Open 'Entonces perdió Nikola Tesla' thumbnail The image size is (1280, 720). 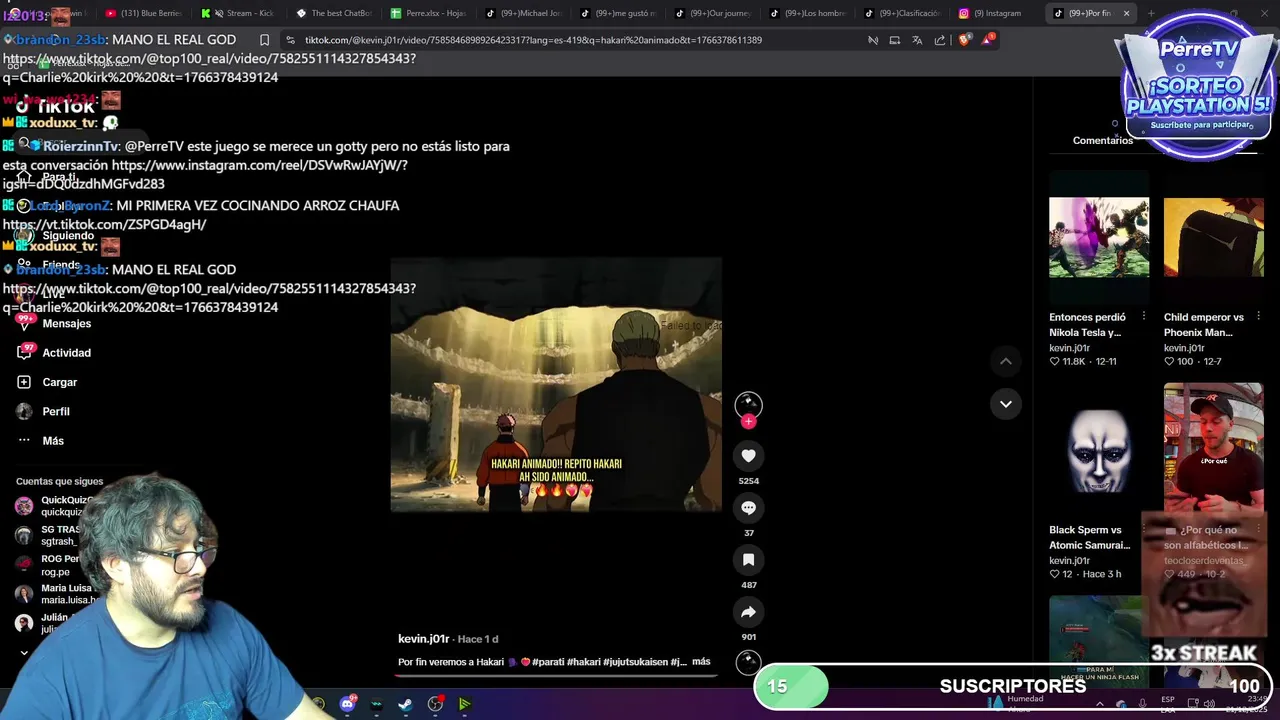(x=1099, y=237)
